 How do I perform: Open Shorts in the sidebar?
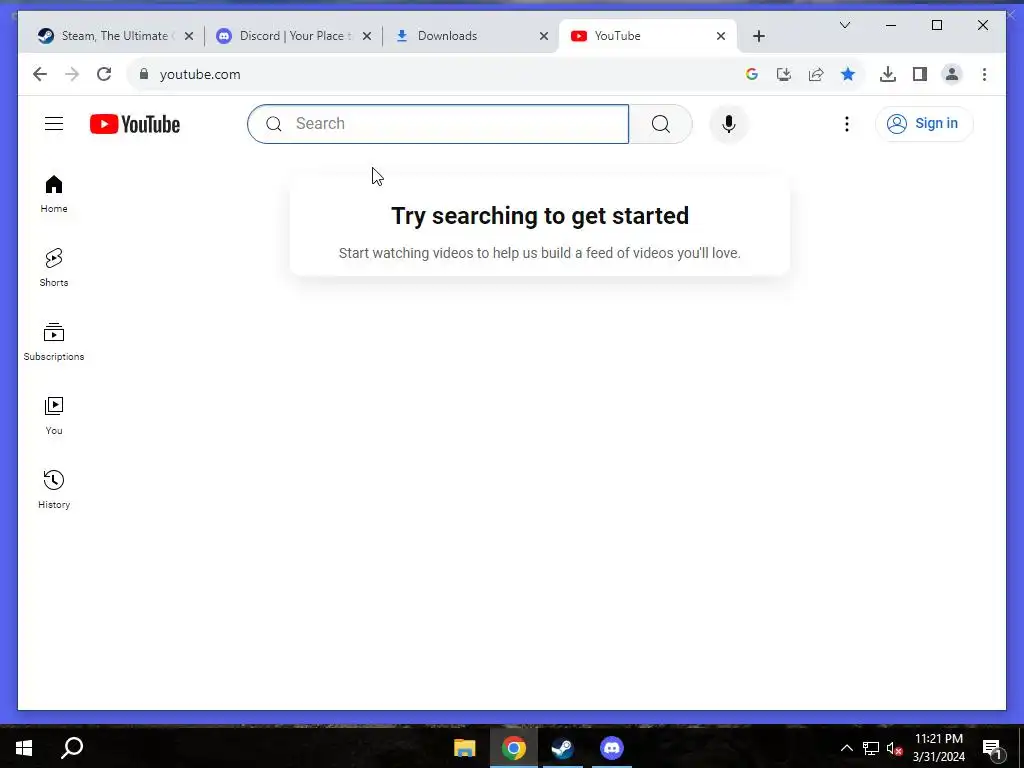pos(54,267)
